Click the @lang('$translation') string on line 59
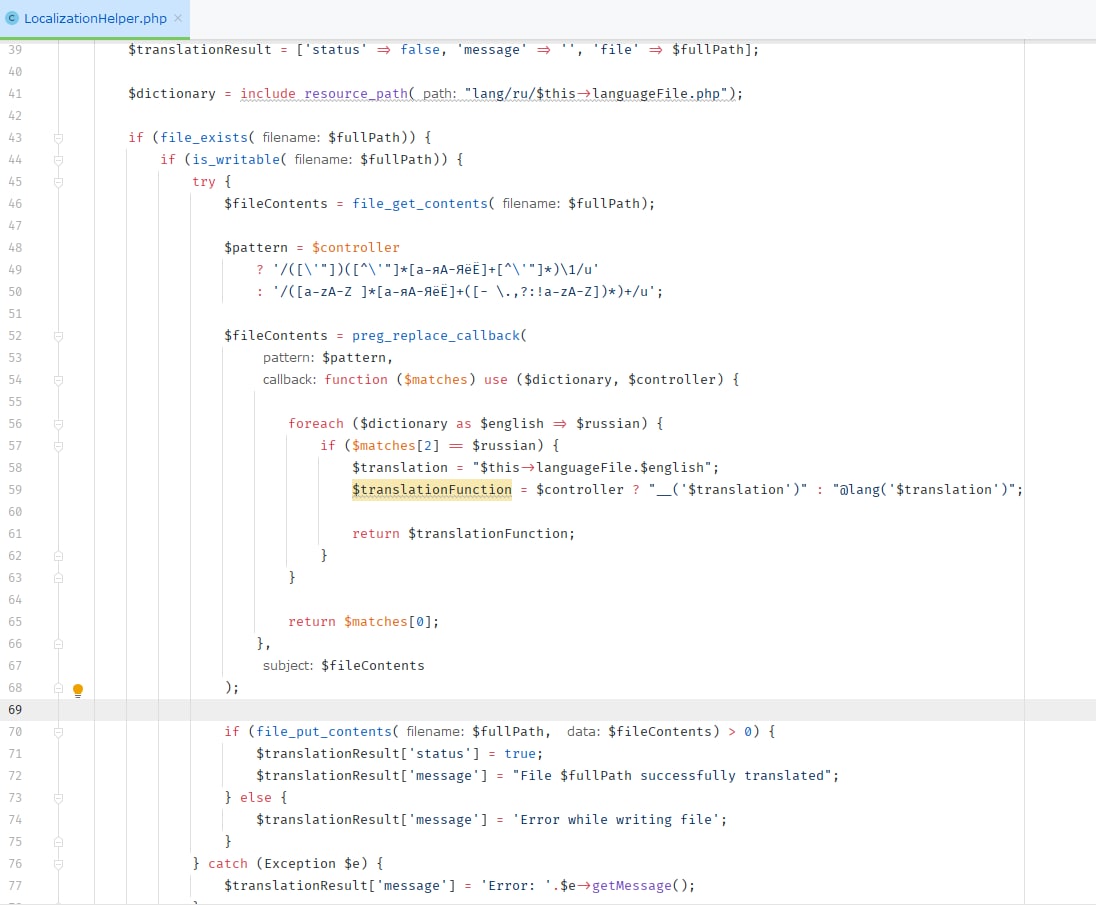 923,489
